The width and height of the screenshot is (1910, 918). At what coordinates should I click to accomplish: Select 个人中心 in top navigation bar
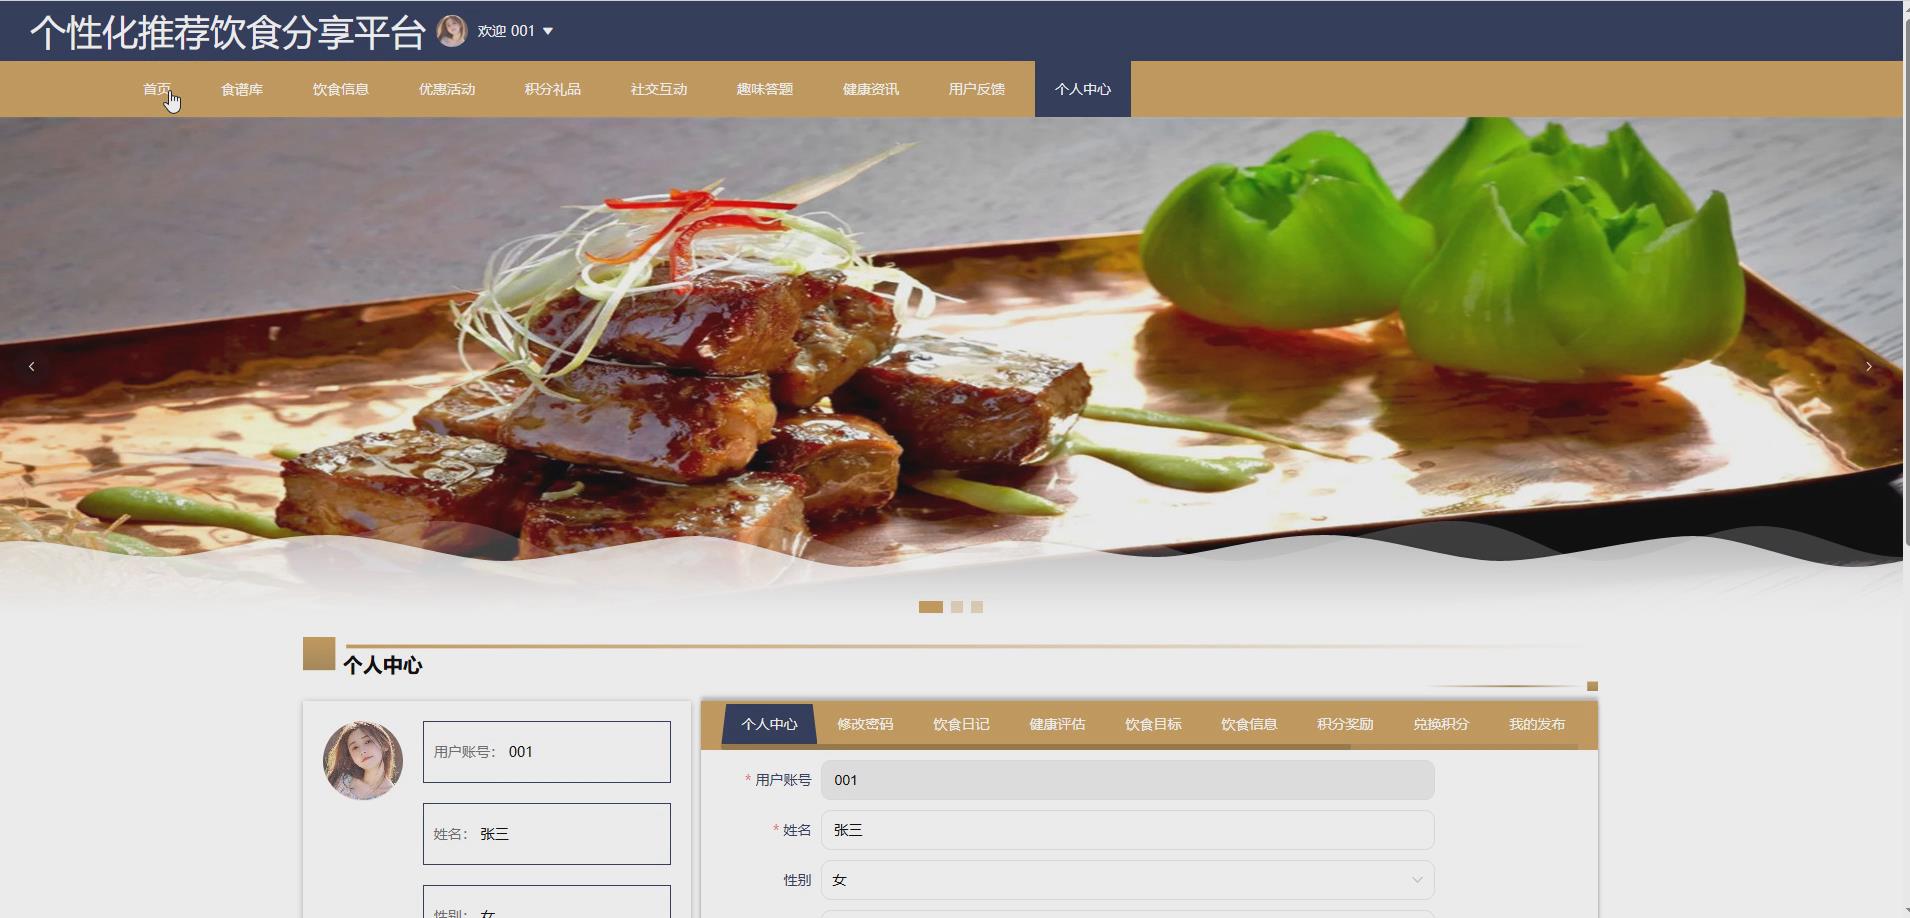(x=1083, y=89)
